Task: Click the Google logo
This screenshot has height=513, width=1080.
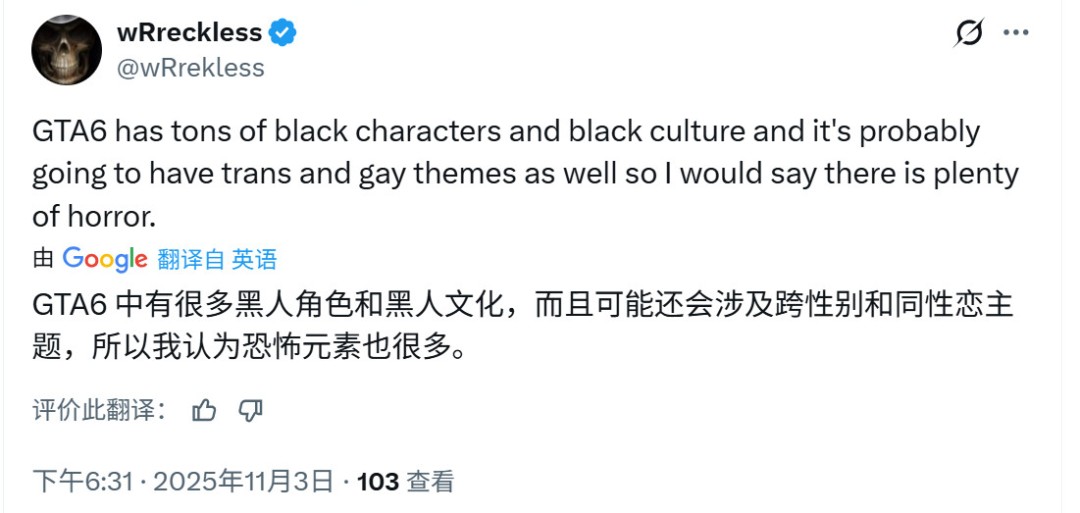Action: pyautogui.click(x=104, y=259)
